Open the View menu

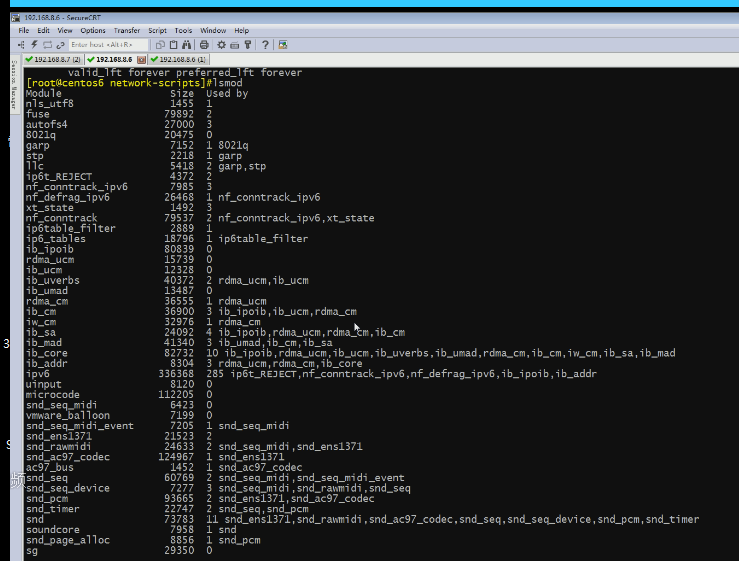(x=65, y=31)
